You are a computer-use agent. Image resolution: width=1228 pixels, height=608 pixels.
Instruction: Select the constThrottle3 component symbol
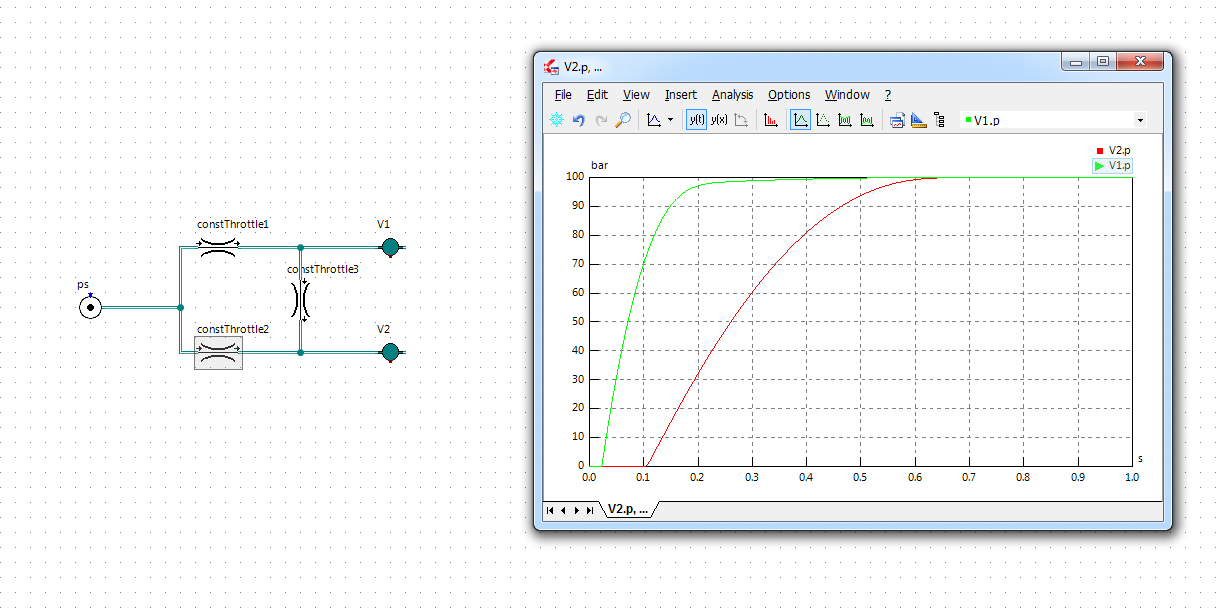300,299
